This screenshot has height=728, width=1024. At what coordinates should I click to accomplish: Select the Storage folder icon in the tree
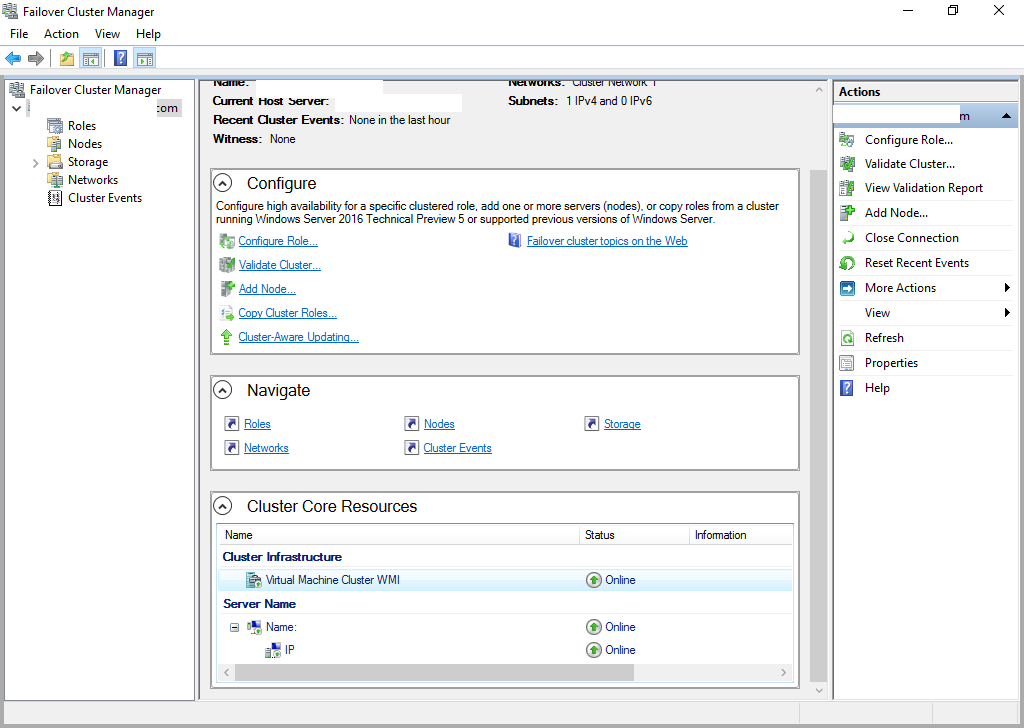click(x=55, y=161)
